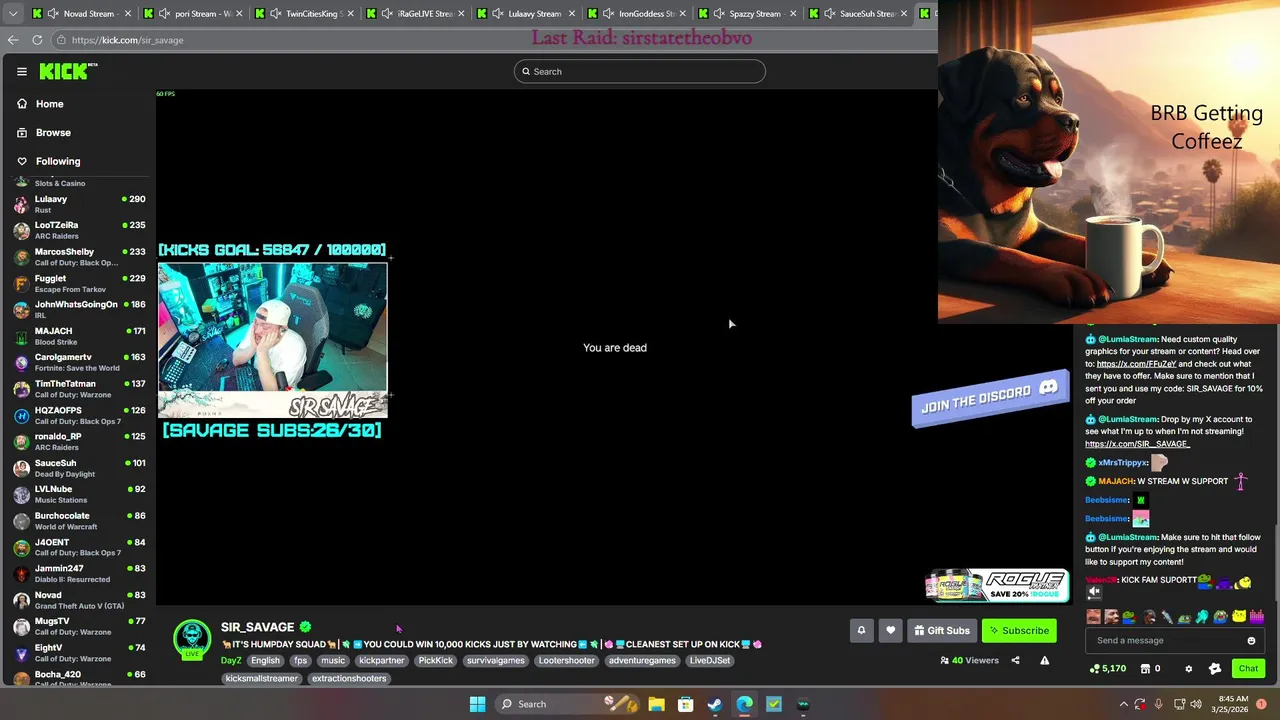The image size is (1280, 720).
Task: Click the 5,170 channel points icon
Action: [1093, 669]
